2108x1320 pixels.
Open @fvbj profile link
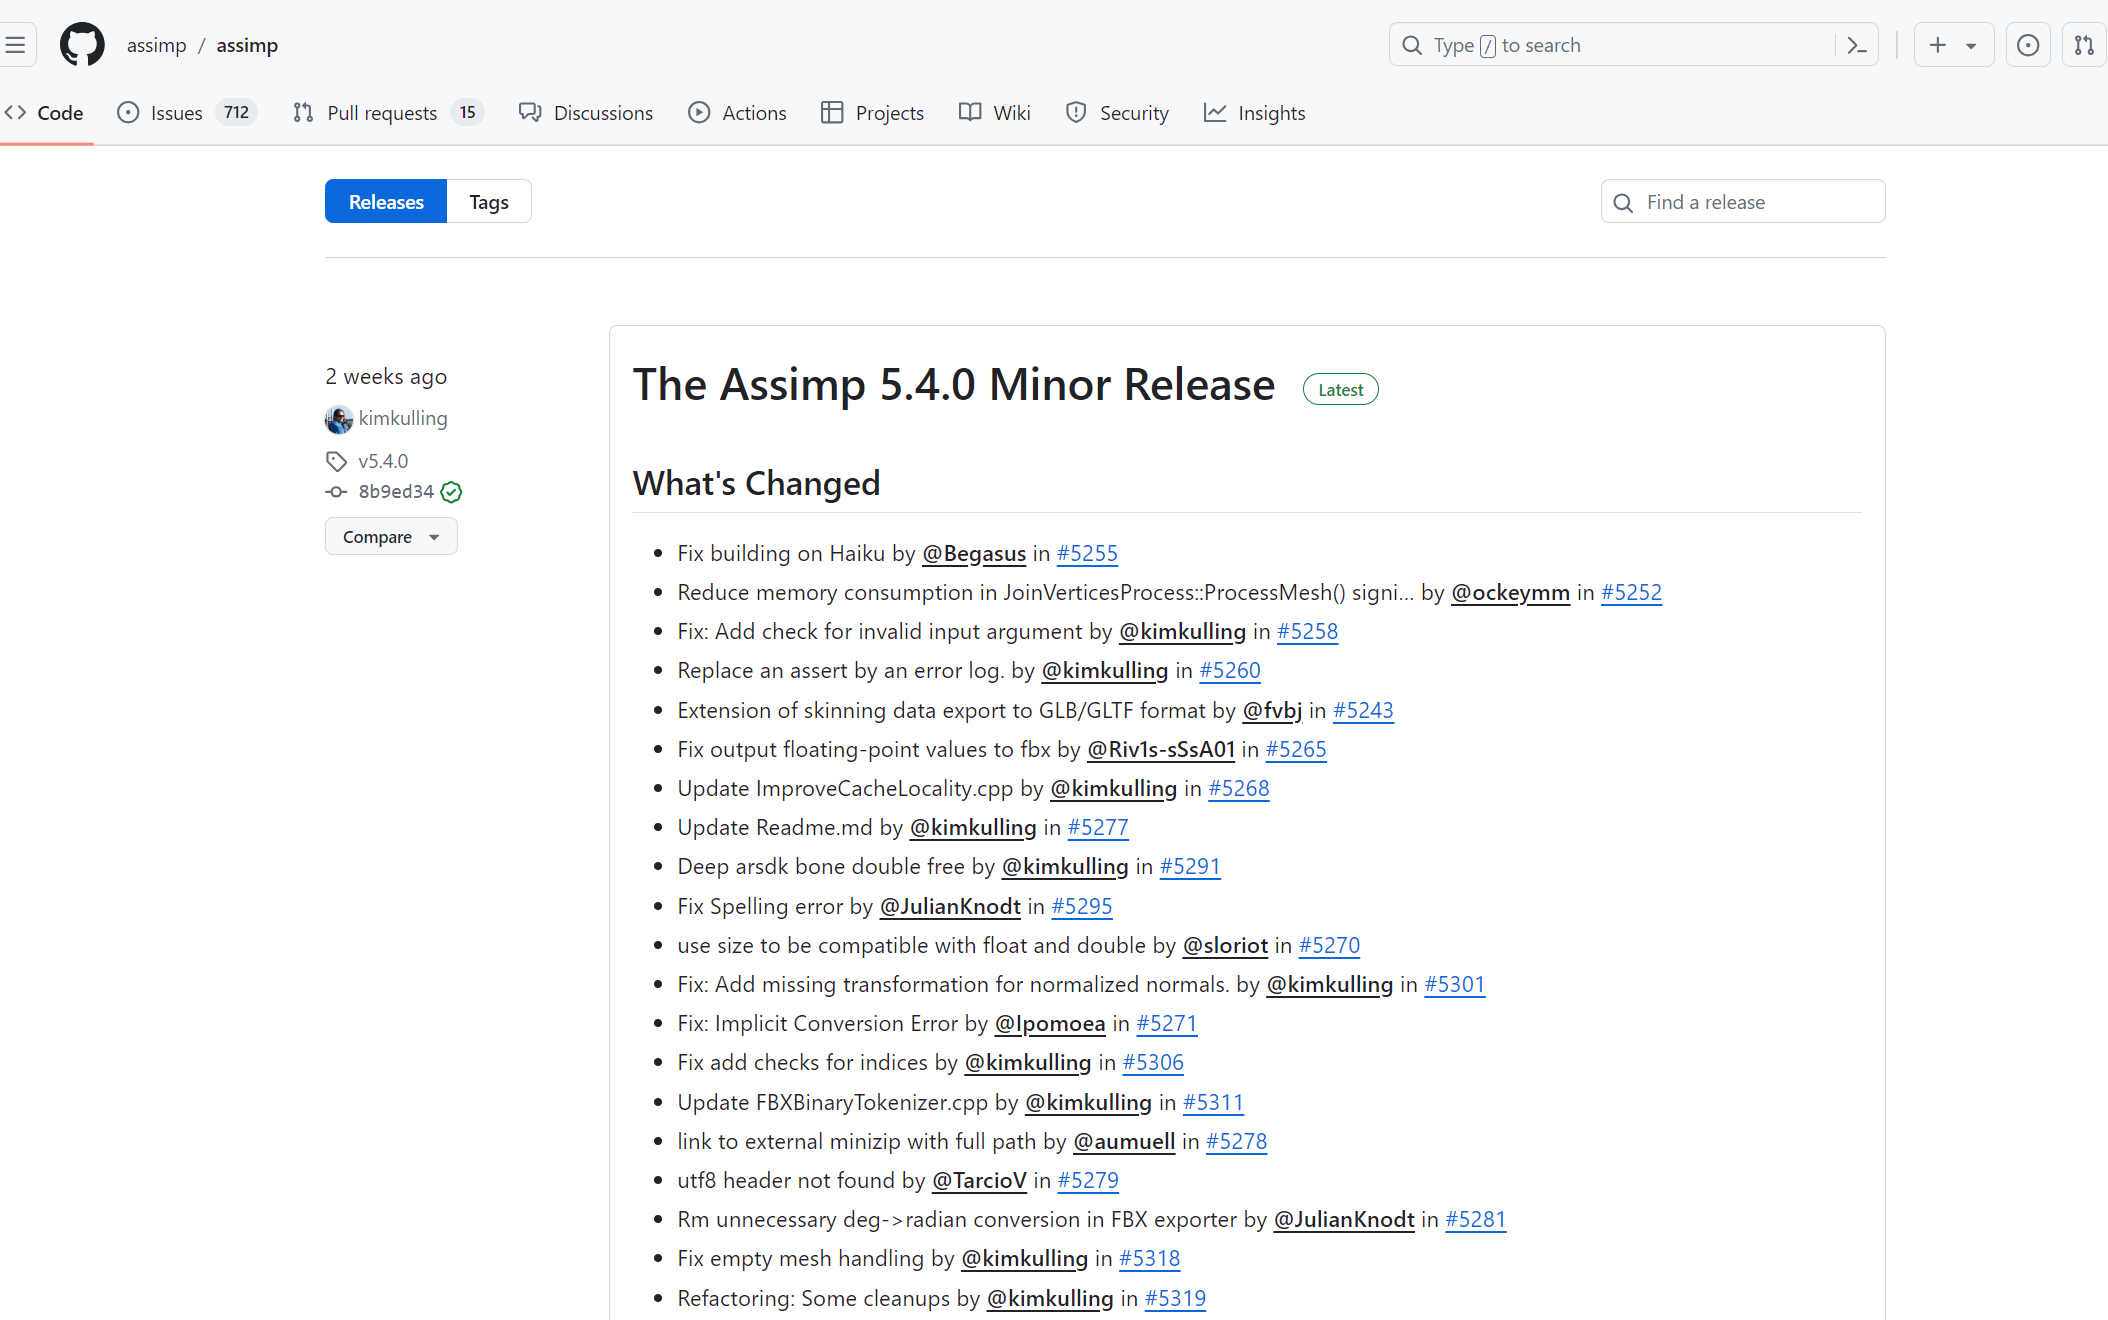(x=1272, y=710)
